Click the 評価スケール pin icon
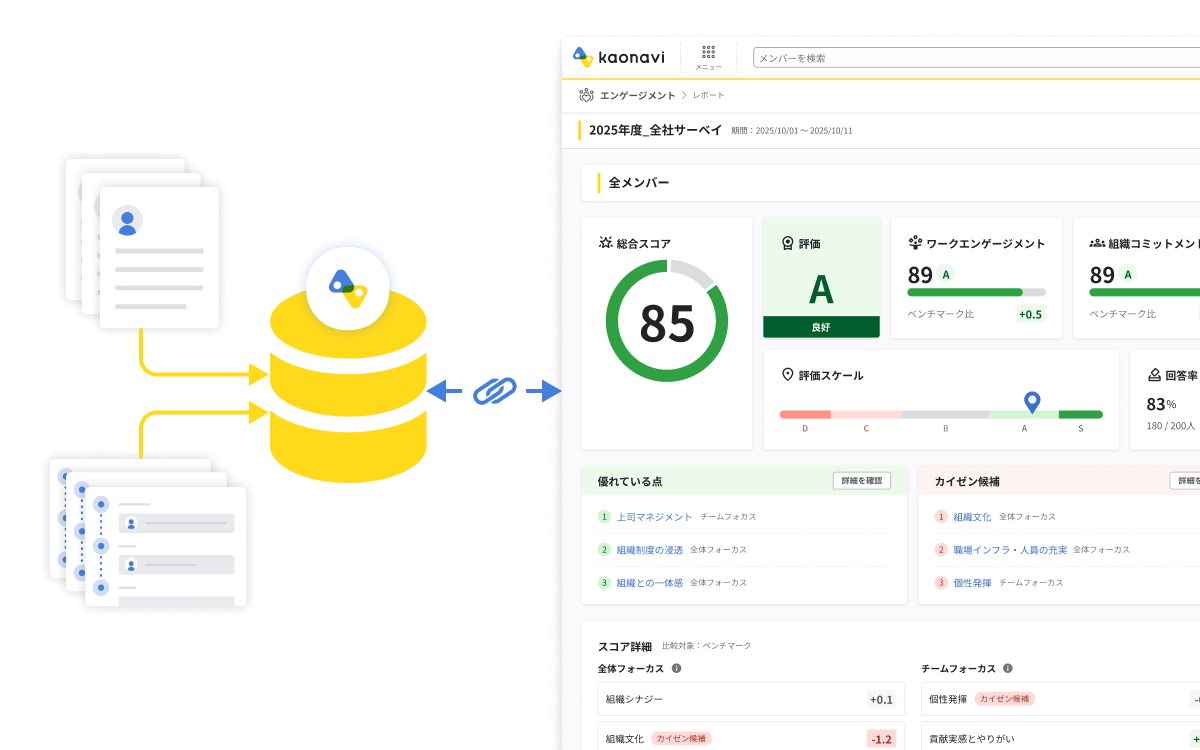 [788, 375]
